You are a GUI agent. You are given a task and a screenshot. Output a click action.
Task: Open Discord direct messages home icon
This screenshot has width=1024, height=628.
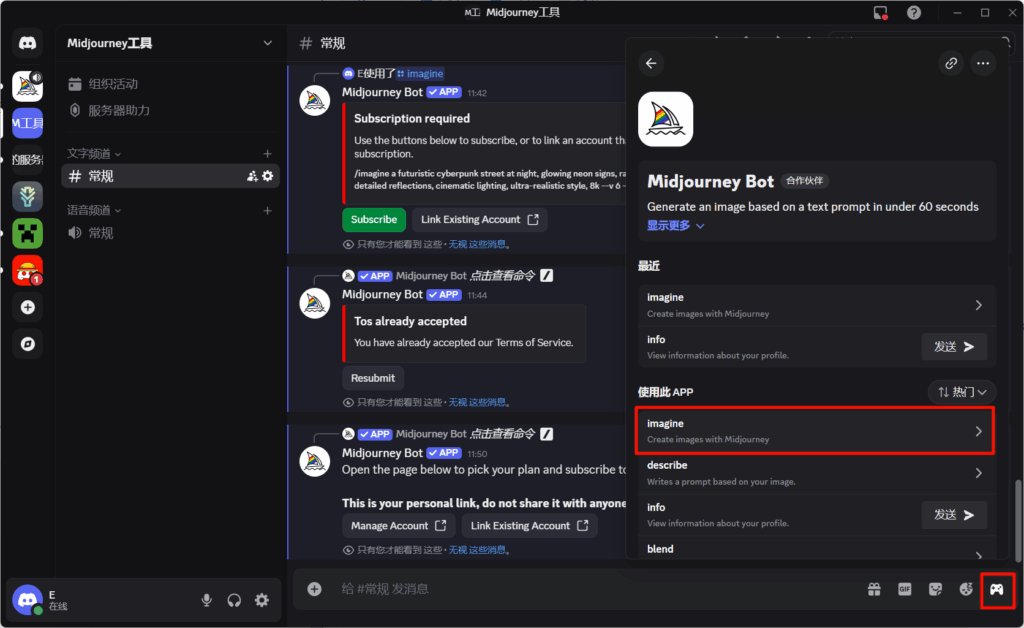point(27,44)
